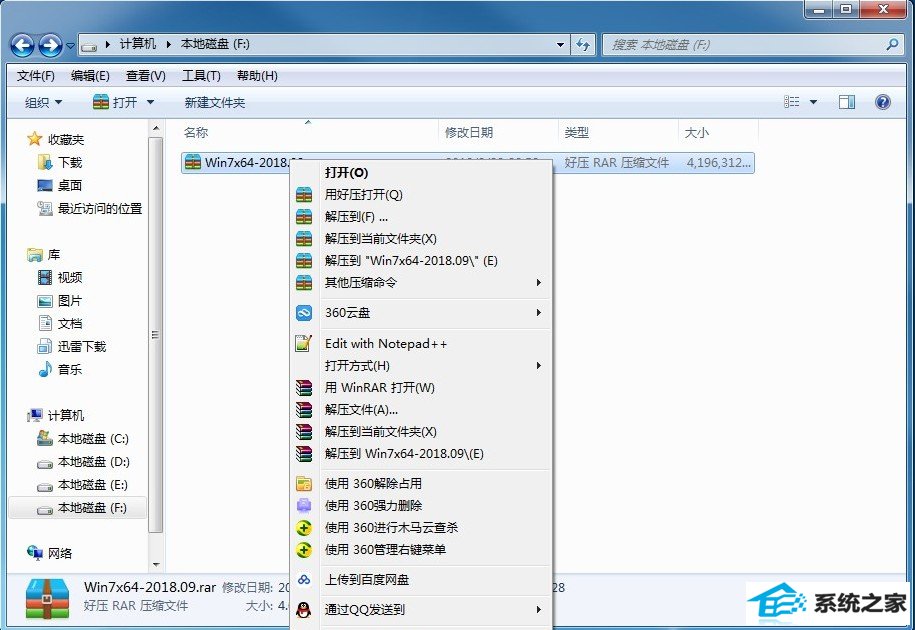This screenshot has width=915, height=630.
Task: Sort by the 名称 column header
Action: coord(309,133)
